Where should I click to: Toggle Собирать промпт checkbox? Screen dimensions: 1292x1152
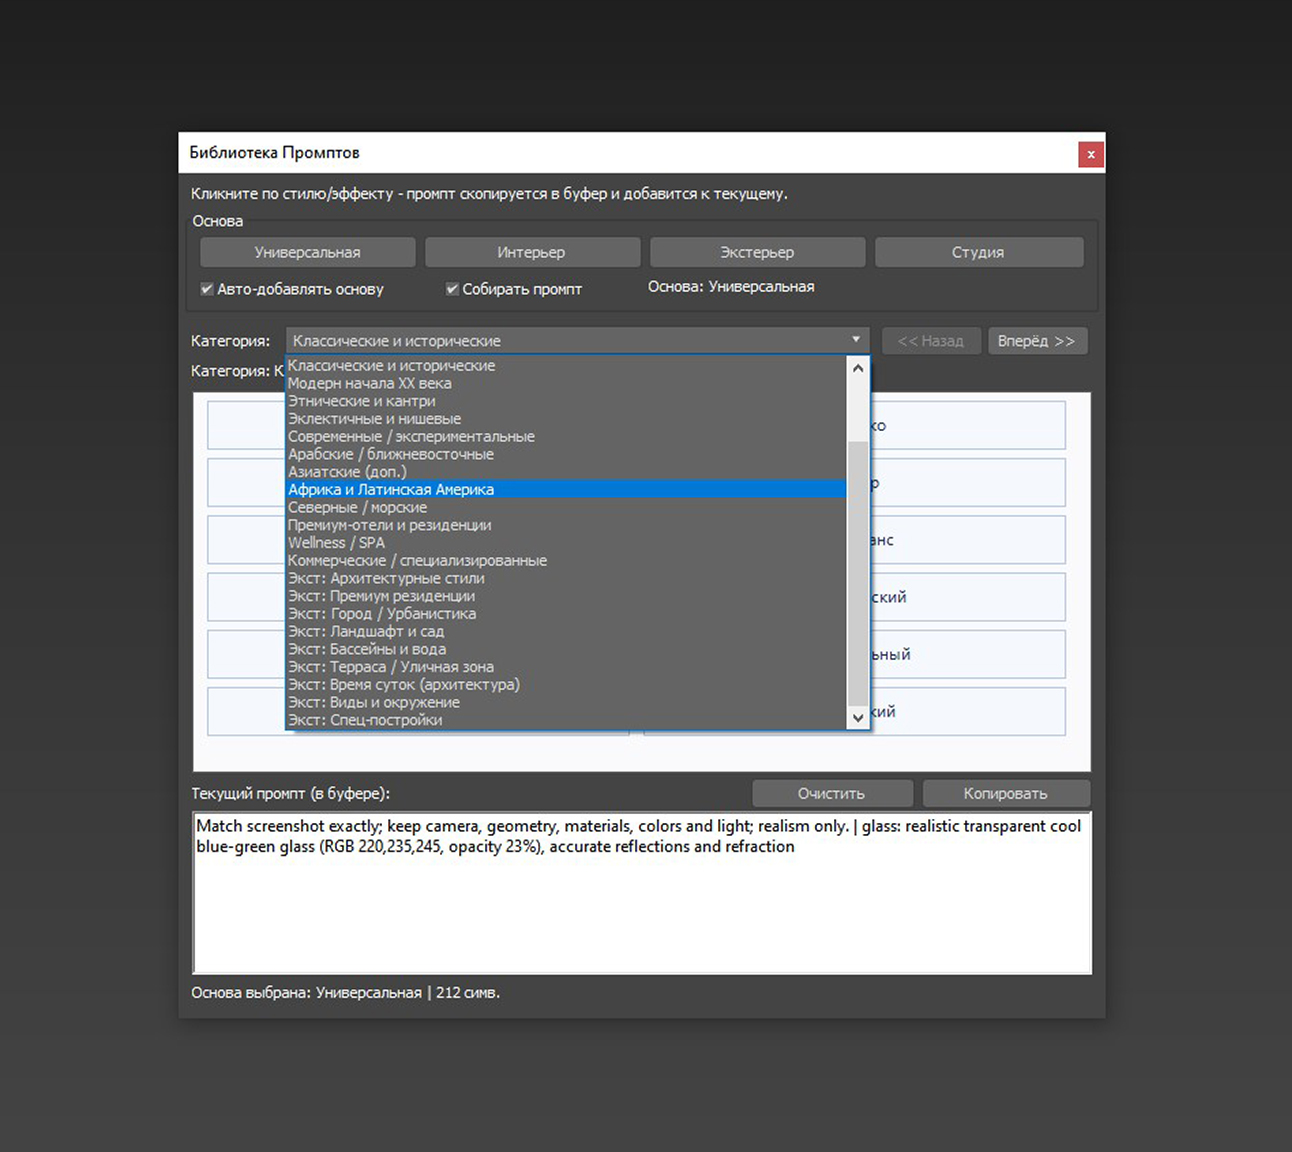(x=452, y=289)
